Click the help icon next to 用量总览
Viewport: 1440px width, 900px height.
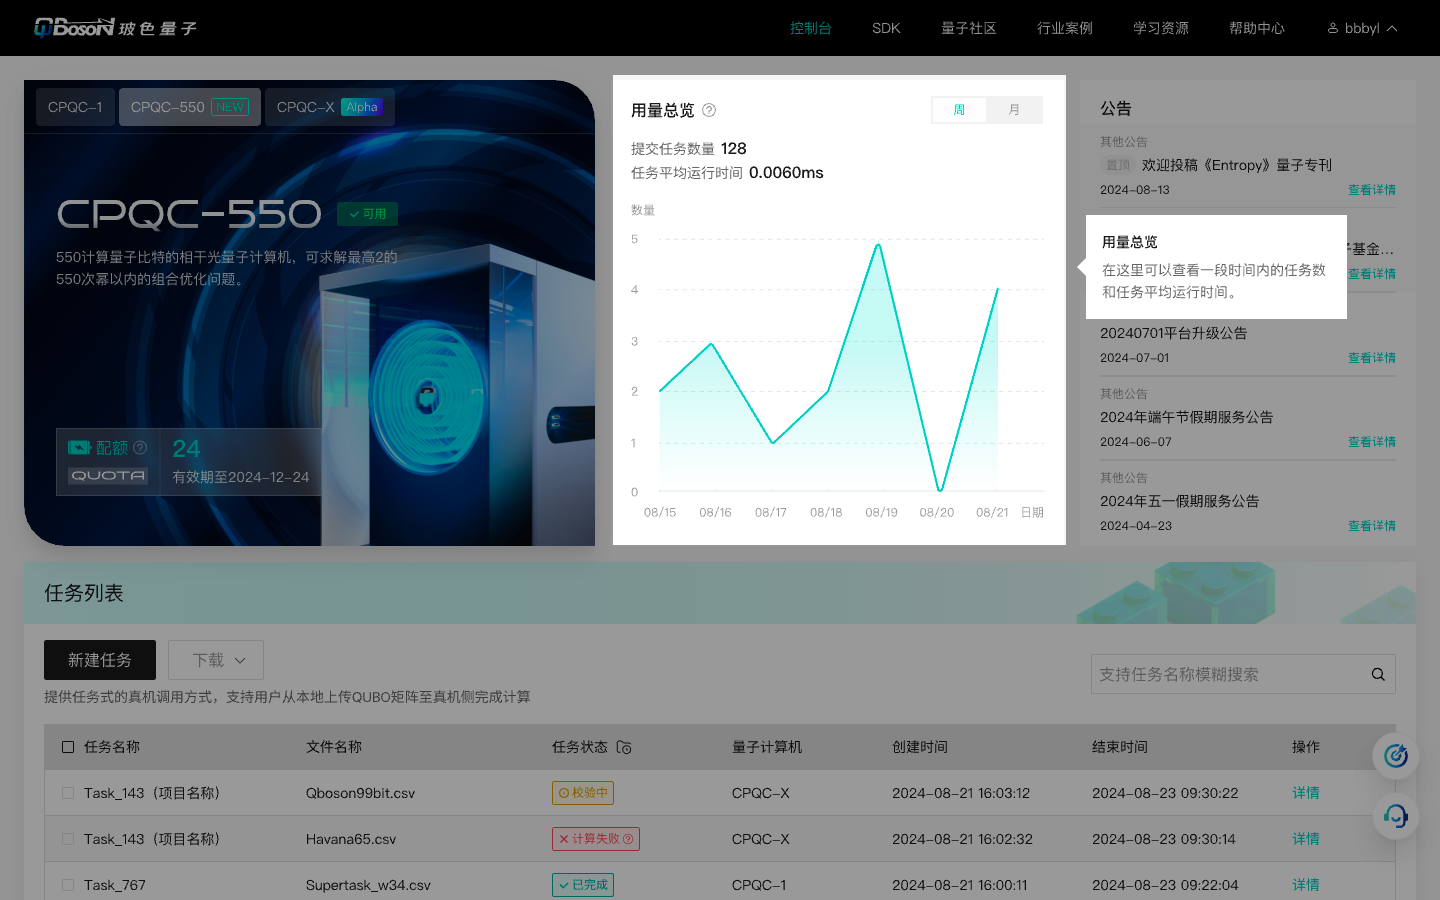tap(709, 110)
